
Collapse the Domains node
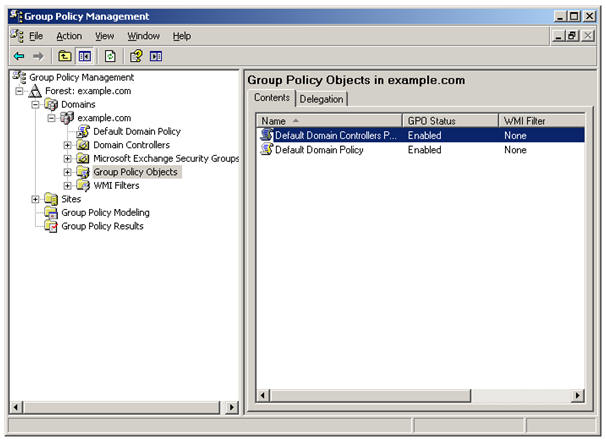35,105
